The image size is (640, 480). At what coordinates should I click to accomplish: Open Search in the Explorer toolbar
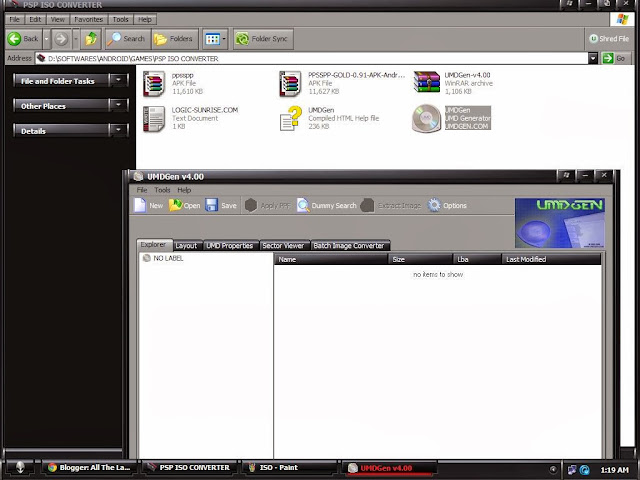[x=127, y=39]
